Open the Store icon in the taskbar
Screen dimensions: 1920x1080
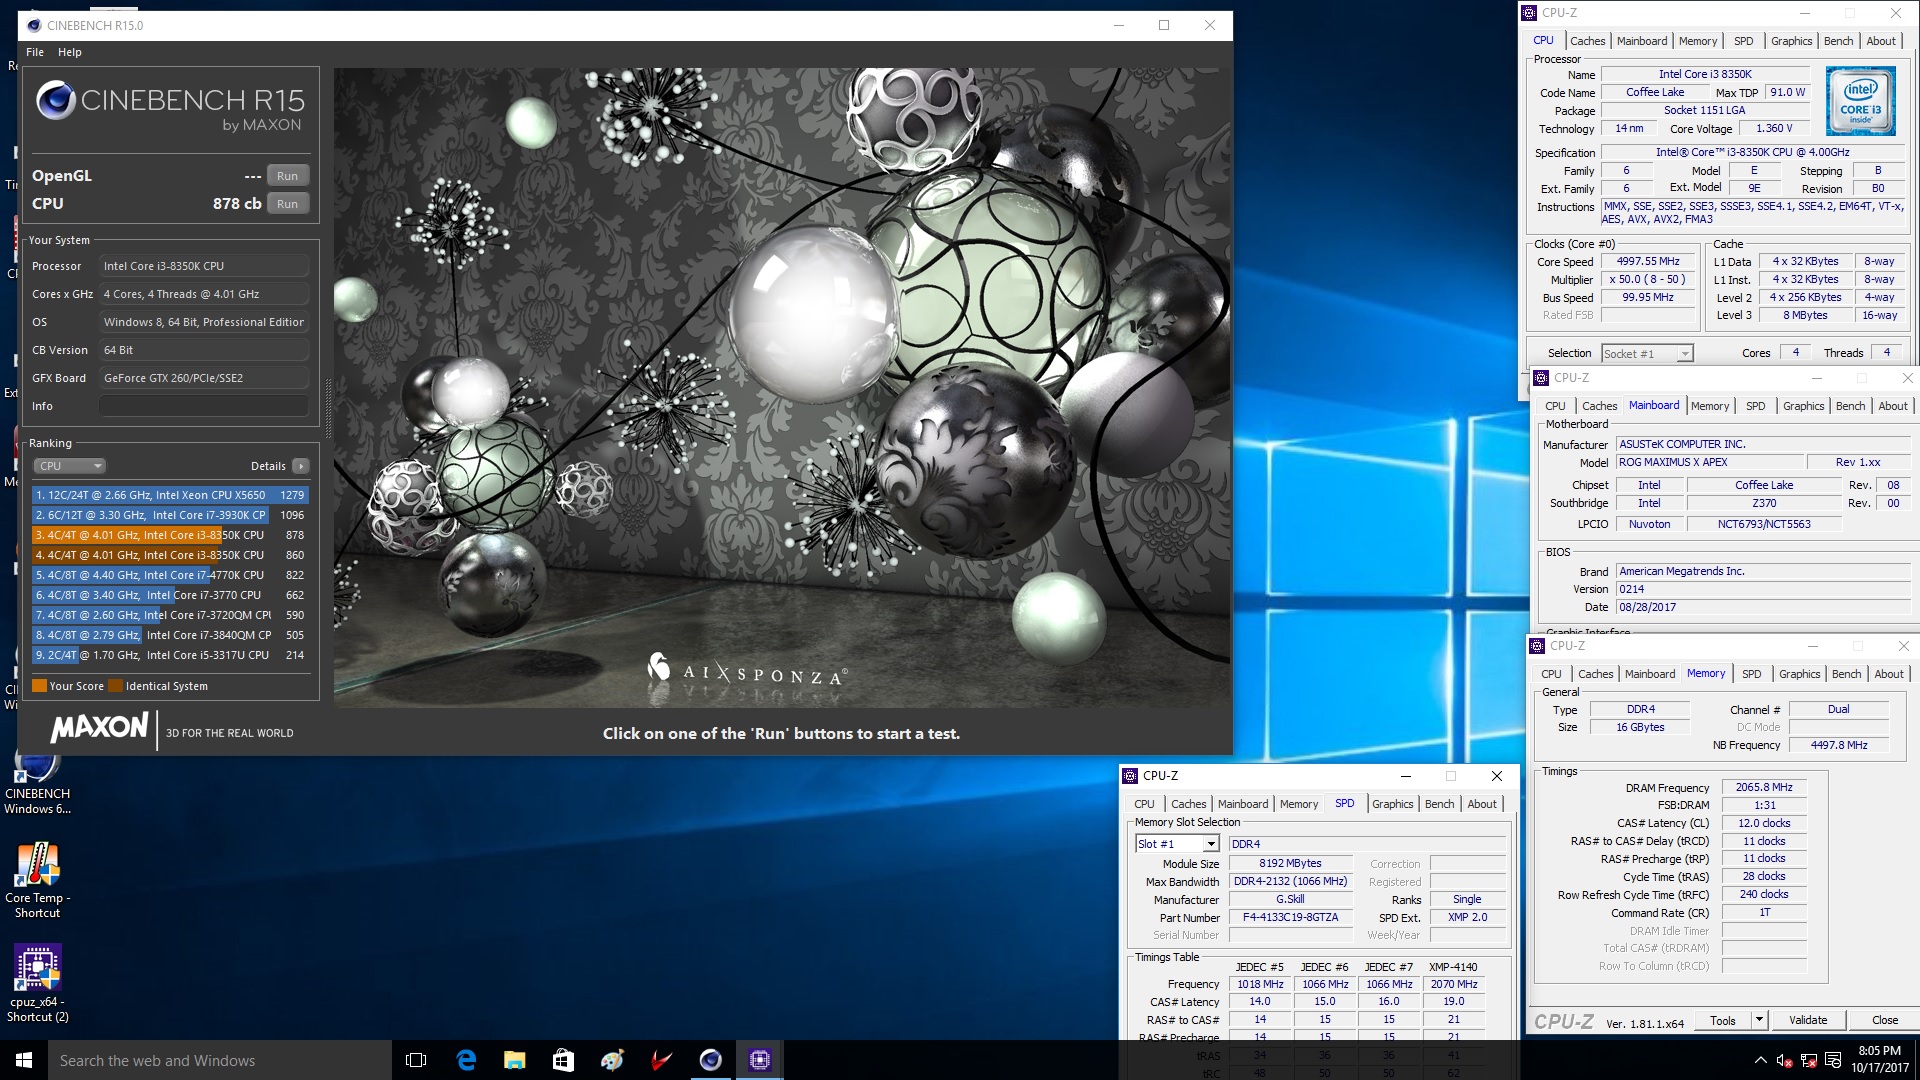563,1060
